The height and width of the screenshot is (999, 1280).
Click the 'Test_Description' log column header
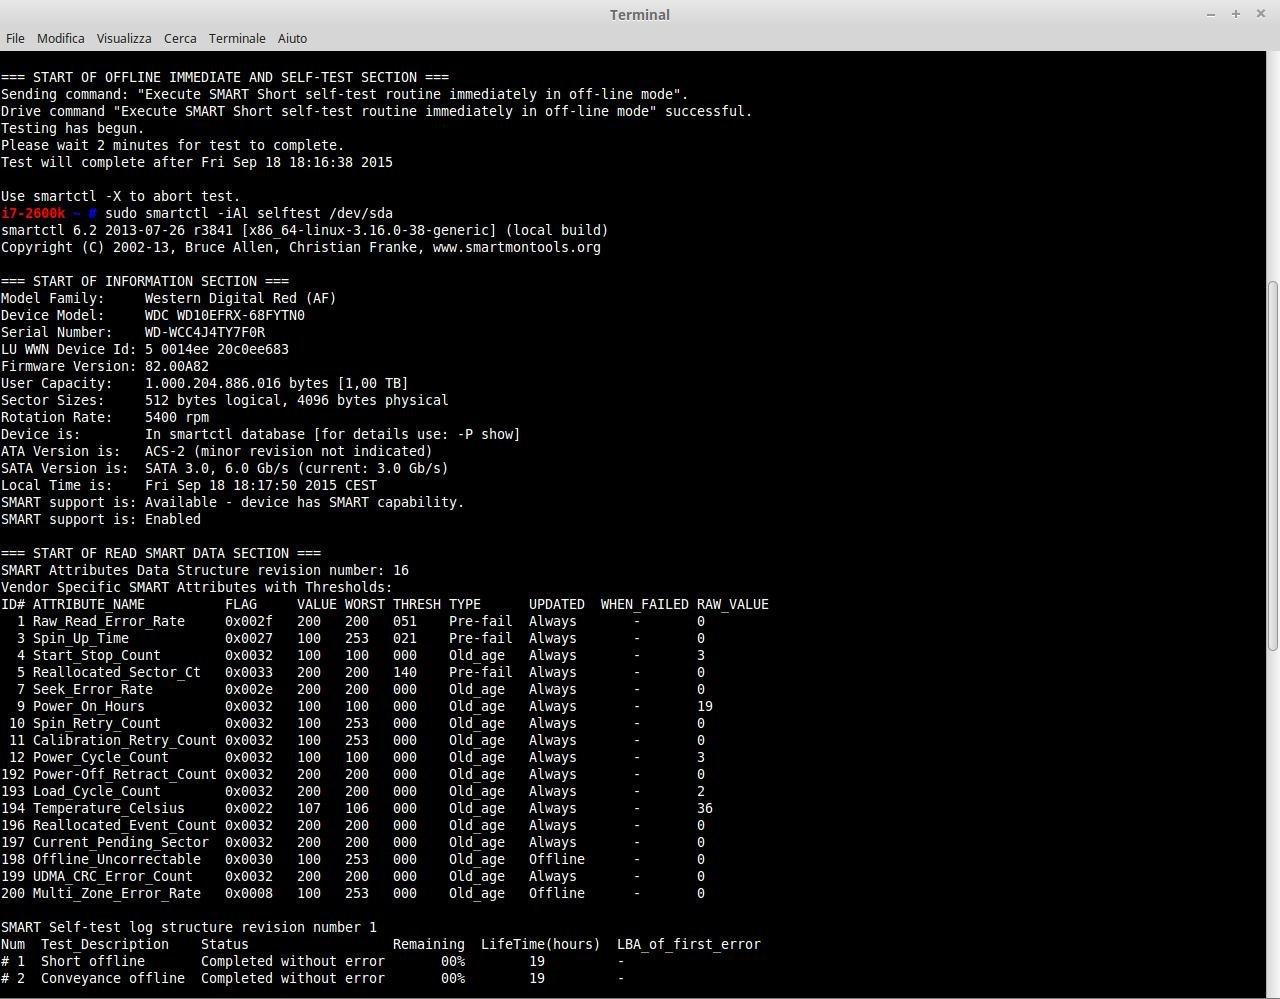105,944
